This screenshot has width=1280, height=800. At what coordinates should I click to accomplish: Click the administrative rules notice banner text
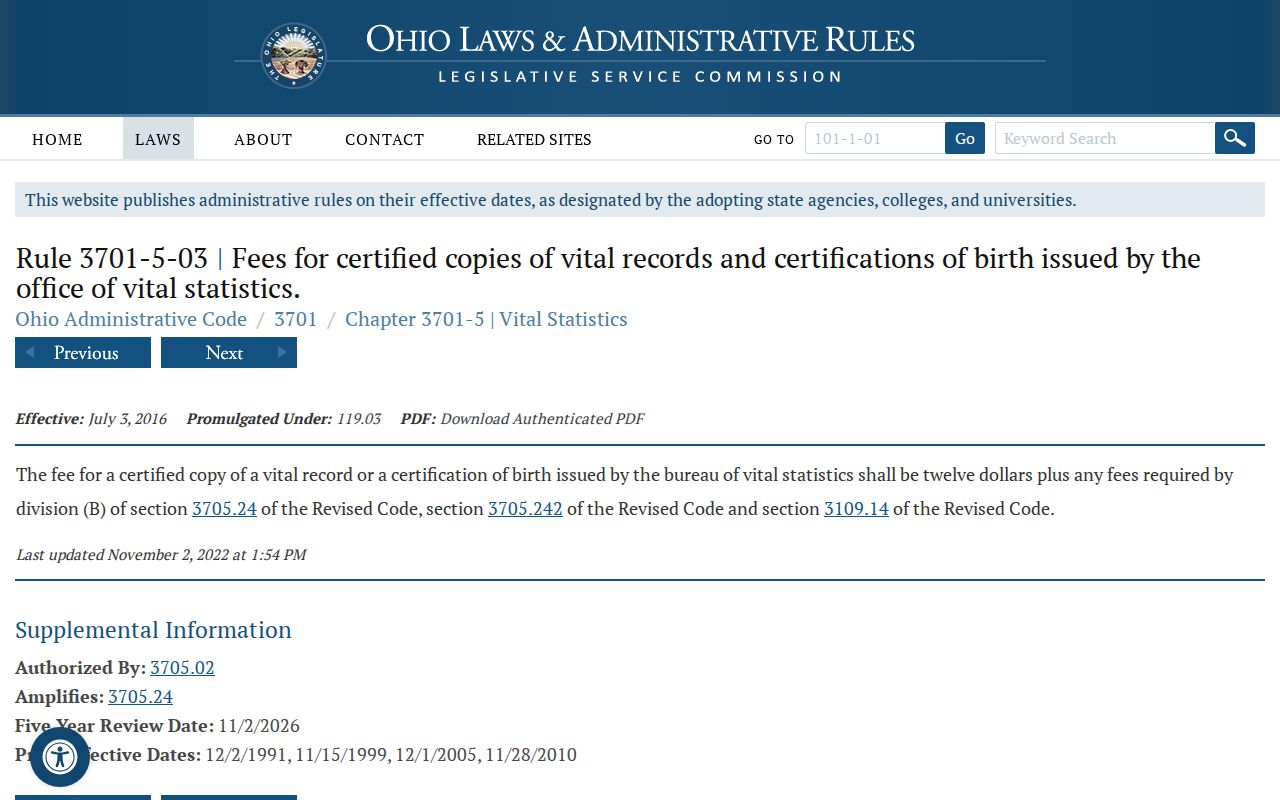[x=550, y=200]
